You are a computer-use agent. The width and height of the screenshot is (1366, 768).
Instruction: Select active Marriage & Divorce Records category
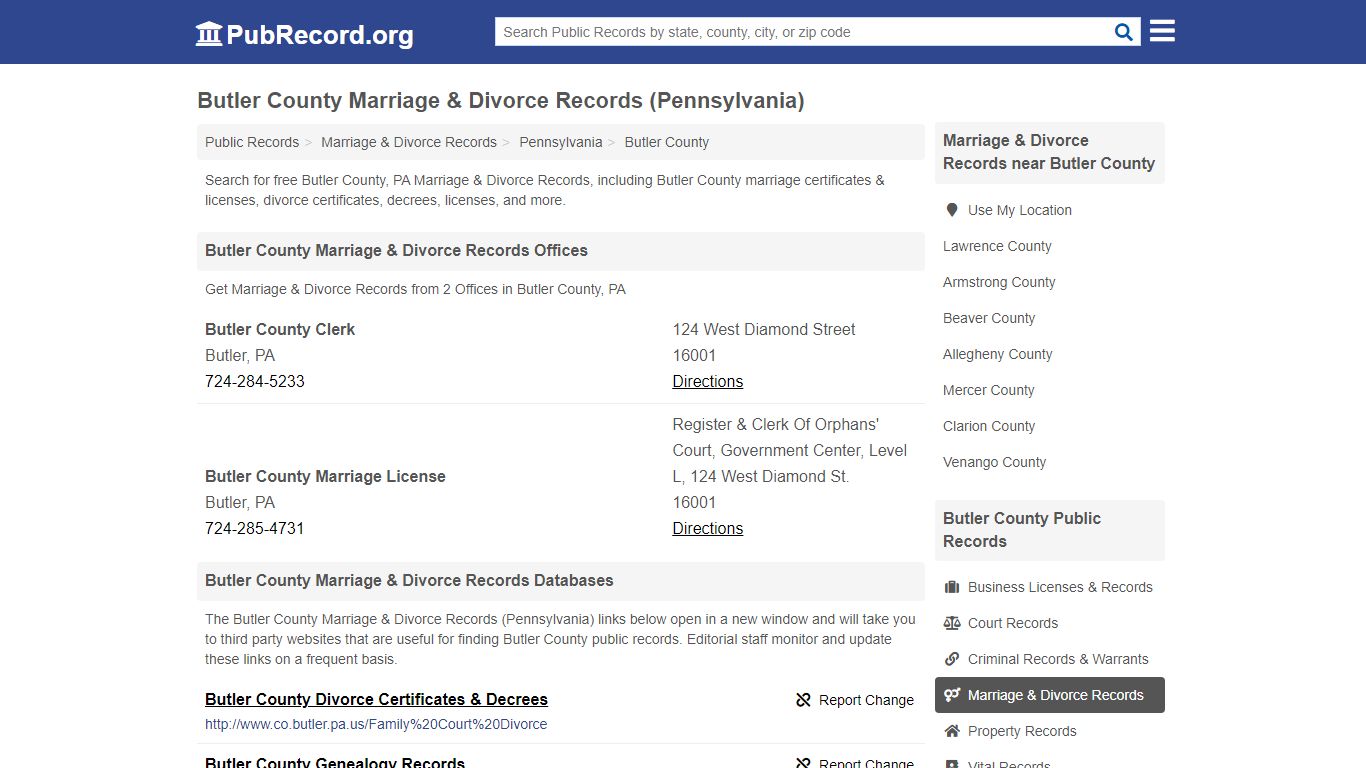pos(1050,695)
